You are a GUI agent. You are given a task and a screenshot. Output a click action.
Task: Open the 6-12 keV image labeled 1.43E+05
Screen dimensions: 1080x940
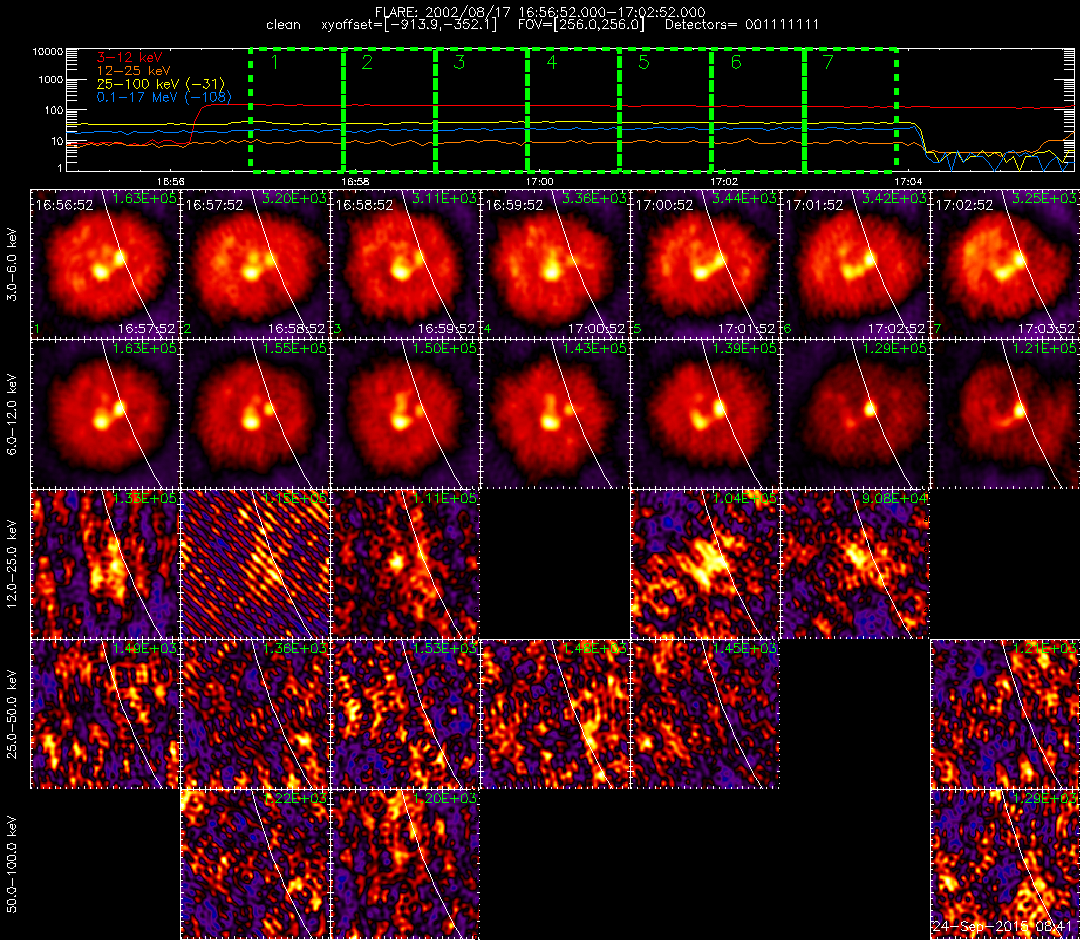pyautogui.click(x=555, y=415)
